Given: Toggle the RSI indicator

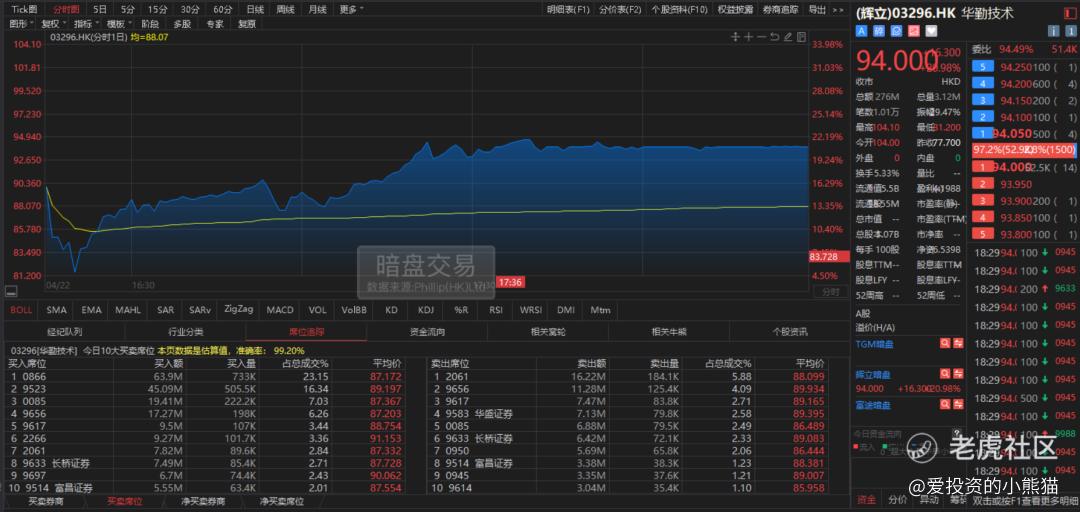Looking at the screenshot, I should point(496,310).
